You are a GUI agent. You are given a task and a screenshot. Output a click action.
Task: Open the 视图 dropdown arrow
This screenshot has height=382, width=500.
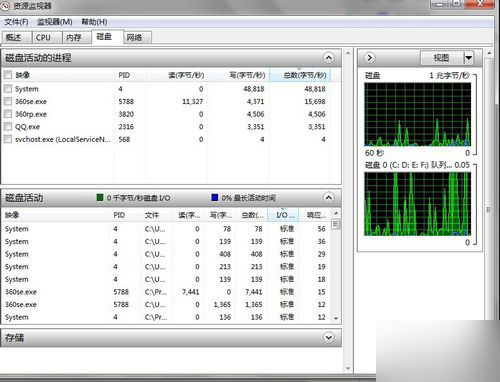469,58
